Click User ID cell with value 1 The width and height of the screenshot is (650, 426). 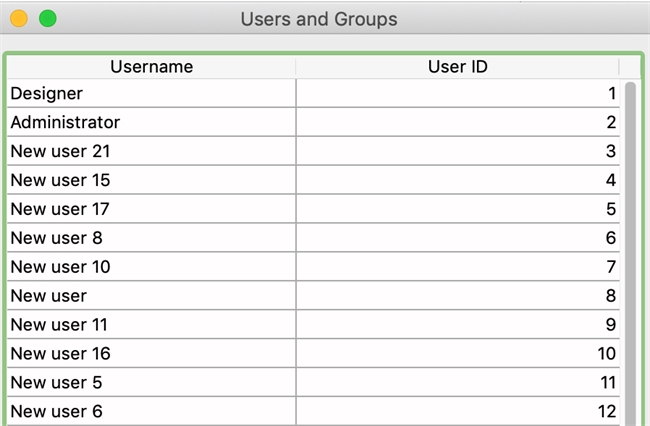pyautogui.click(x=457, y=94)
